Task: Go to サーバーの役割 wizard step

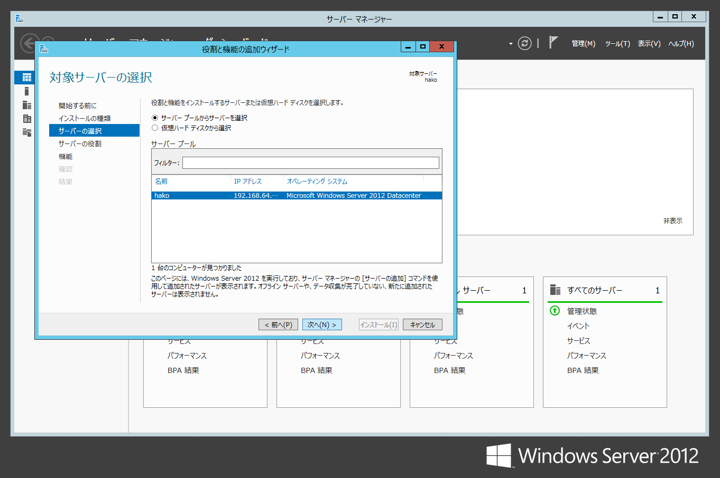Action: tap(79, 144)
